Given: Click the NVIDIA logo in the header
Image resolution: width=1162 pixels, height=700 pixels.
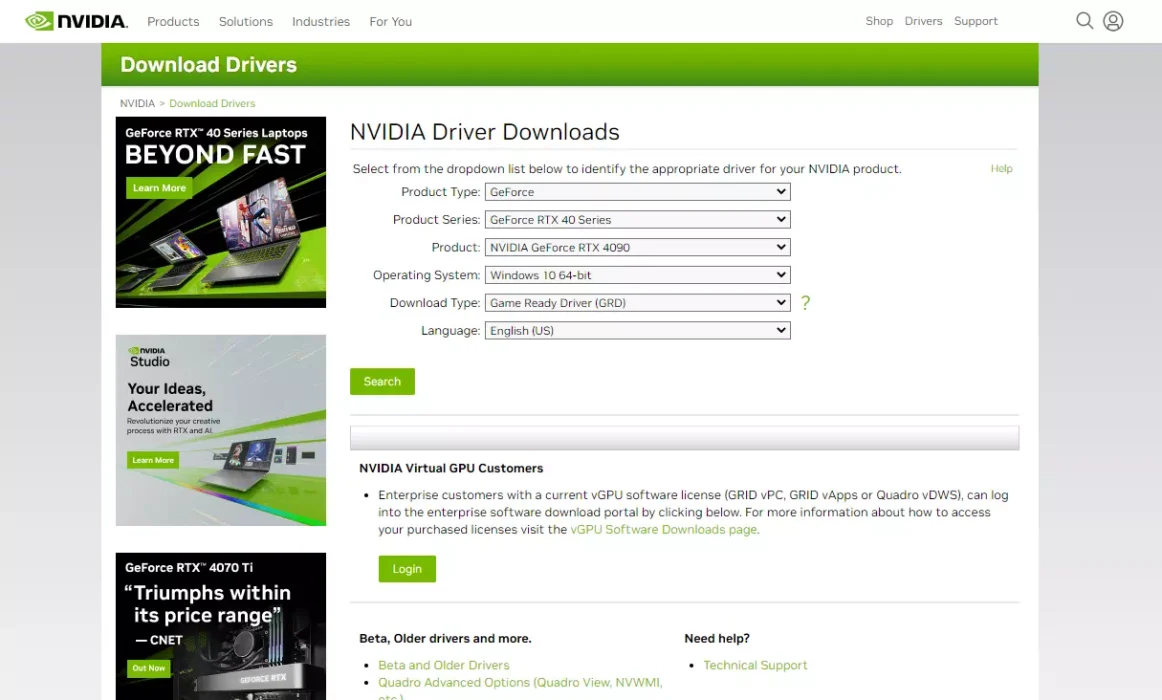Looking at the screenshot, I should click(x=76, y=21).
